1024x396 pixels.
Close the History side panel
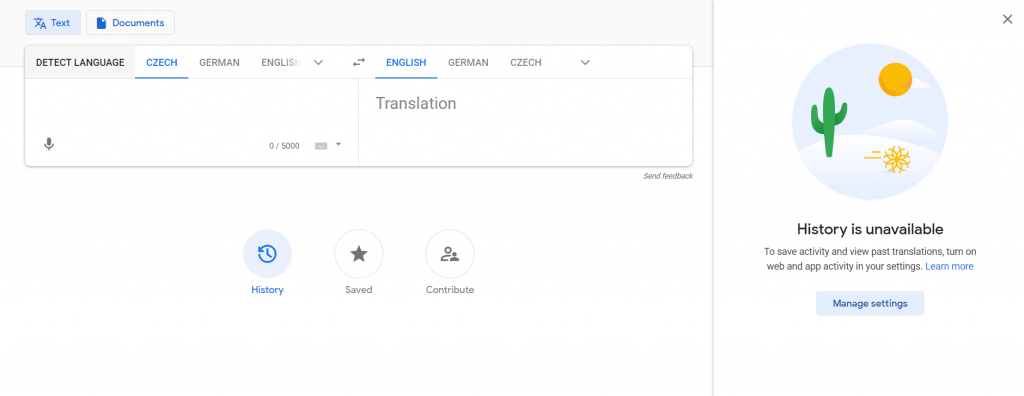(1007, 20)
